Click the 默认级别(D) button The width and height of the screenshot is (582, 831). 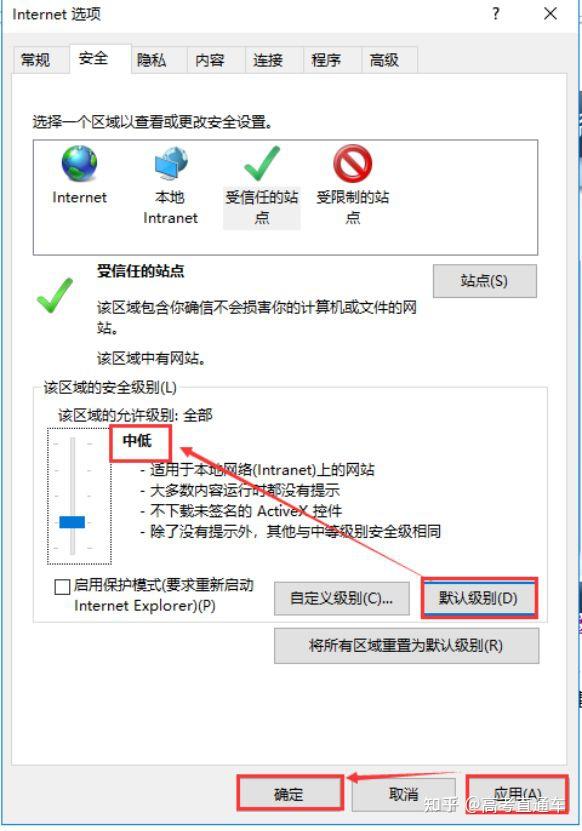click(479, 598)
